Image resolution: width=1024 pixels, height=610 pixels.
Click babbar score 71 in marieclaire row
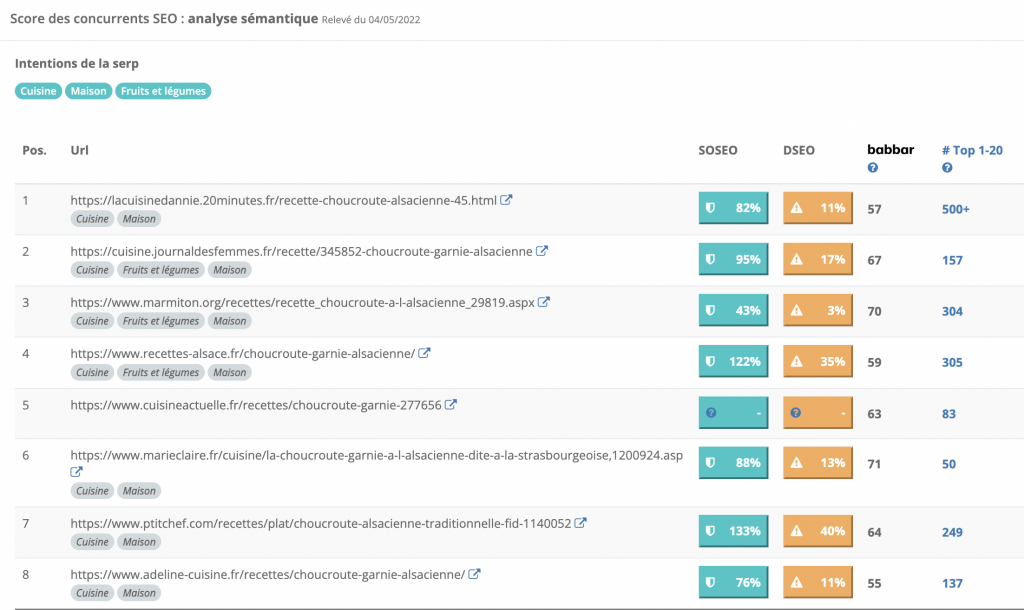[x=874, y=464]
